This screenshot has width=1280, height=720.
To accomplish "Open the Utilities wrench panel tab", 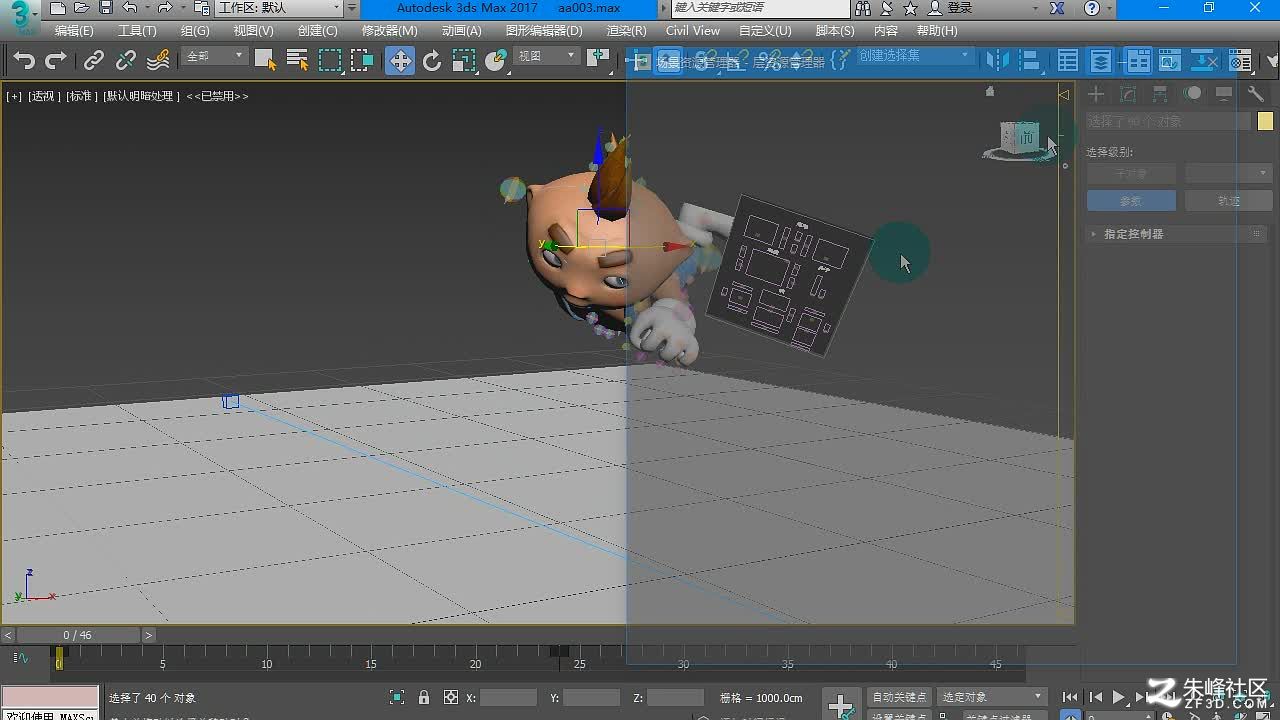I will 1256,94.
